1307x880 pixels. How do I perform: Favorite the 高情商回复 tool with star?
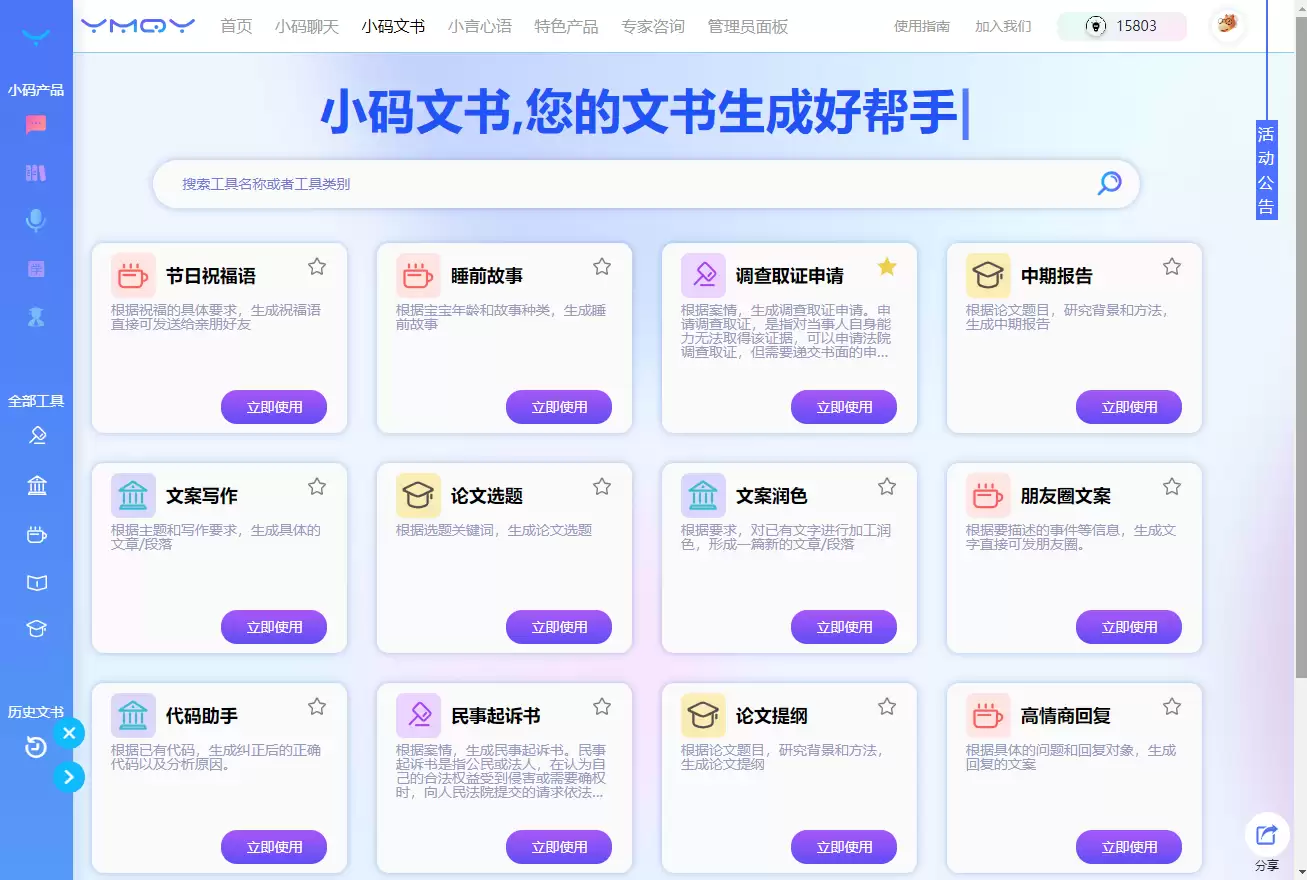1172,706
